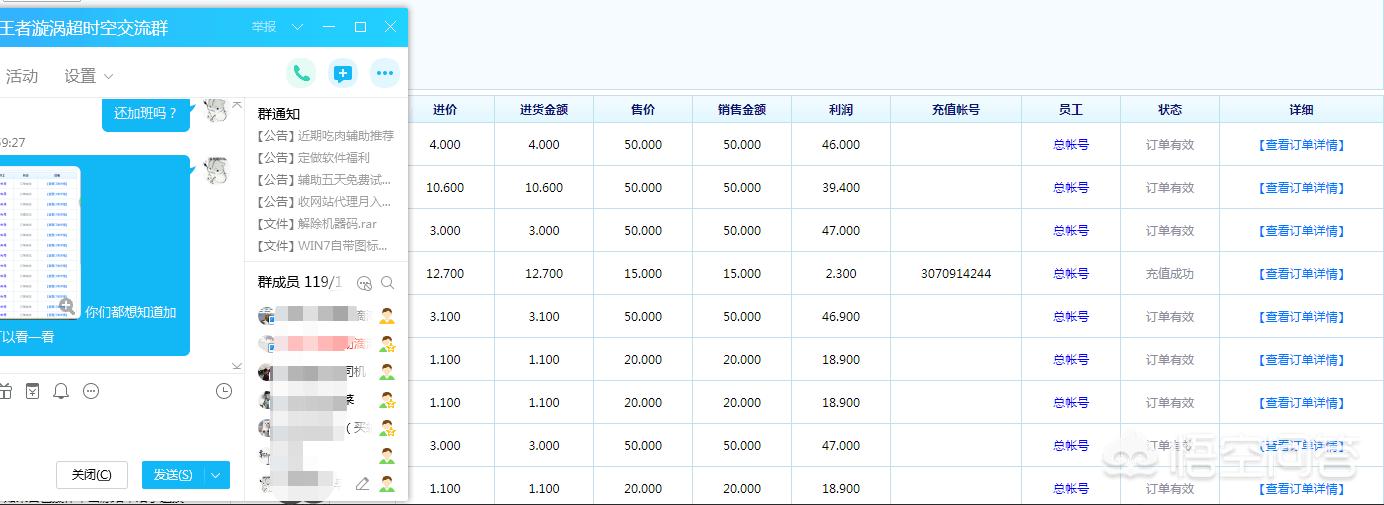Click 总帐号 in the 10.600 row
The width and height of the screenshot is (1384, 505).
coord(1071,188)
